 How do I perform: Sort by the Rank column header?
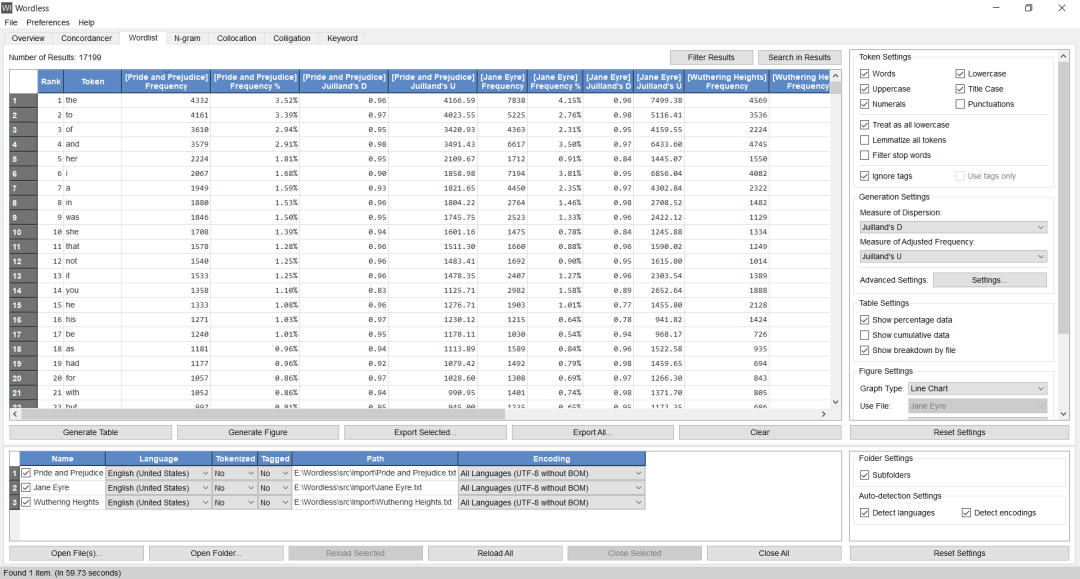coord(50,81)
